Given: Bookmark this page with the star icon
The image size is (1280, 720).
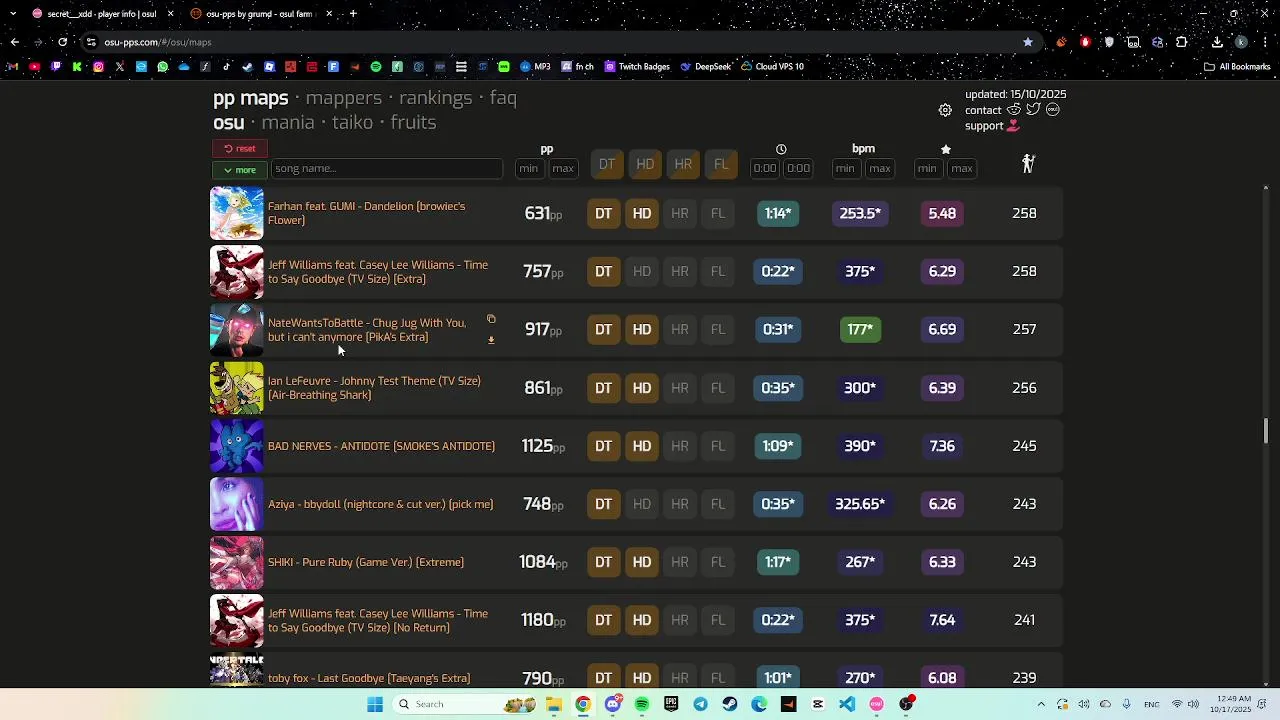Looking at the screenshot, I should (1028, 42).
